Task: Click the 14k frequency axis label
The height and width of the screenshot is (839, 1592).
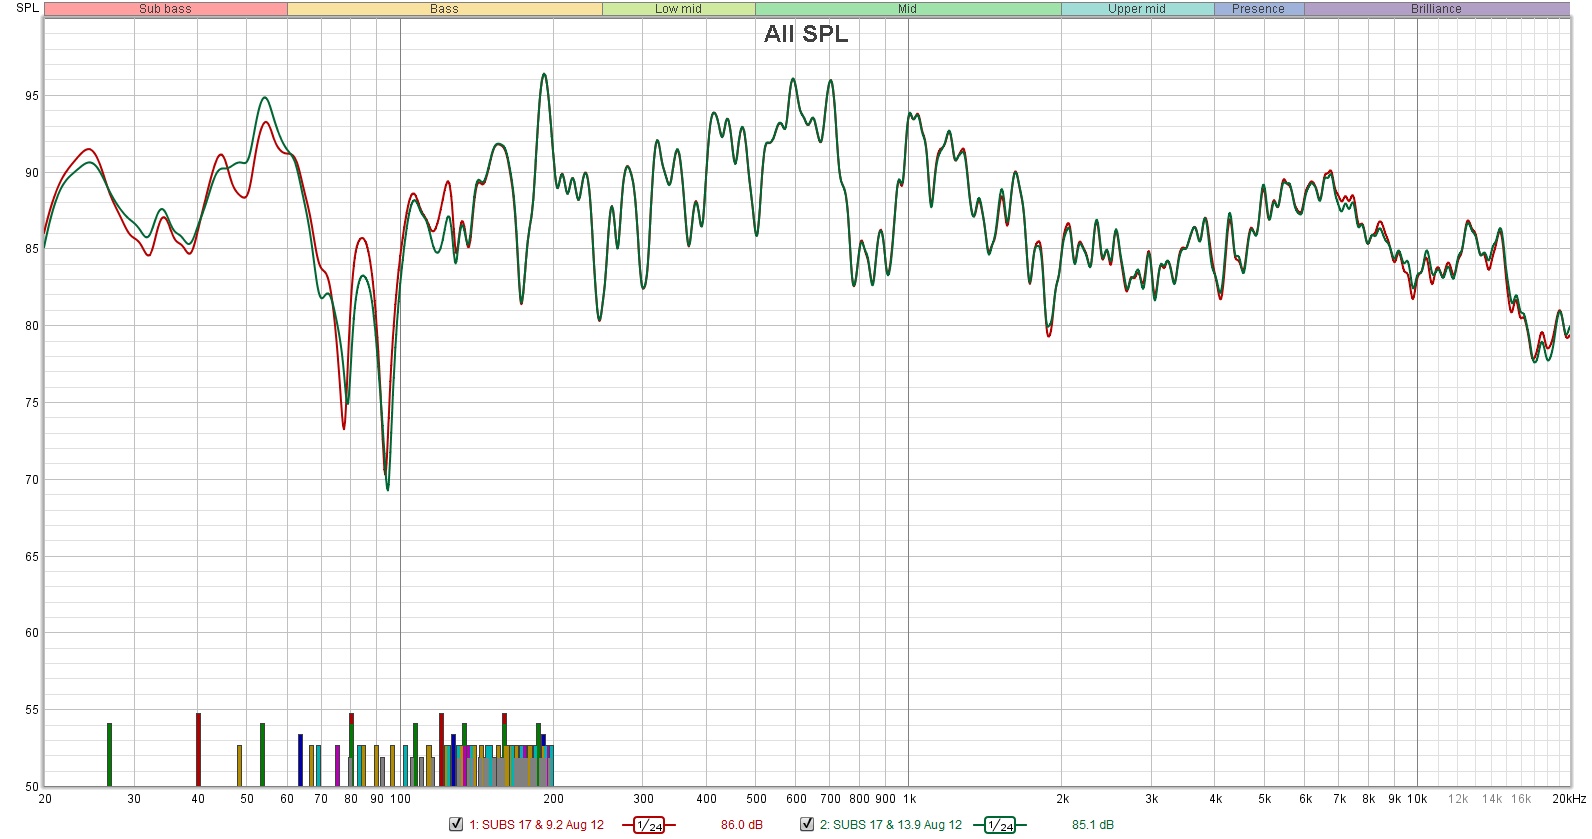Action: 1492,799
